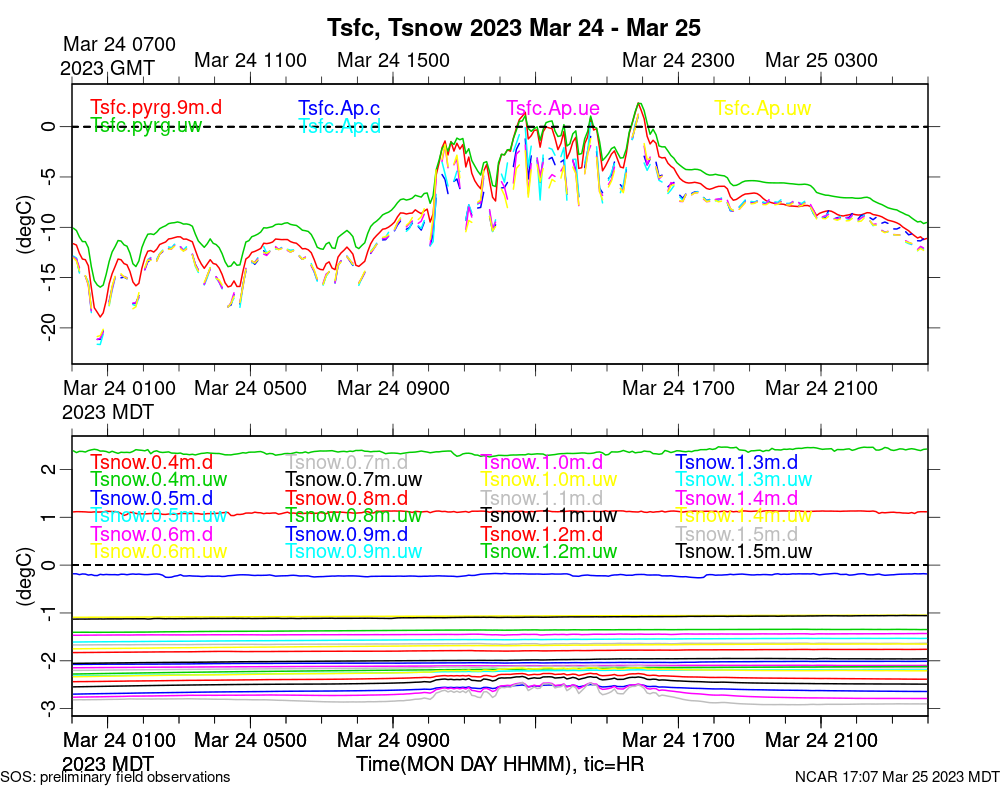1000x800 pixels.
Task: Click Mar 24 2100 label under the top plot
Action: pos(821,388)
